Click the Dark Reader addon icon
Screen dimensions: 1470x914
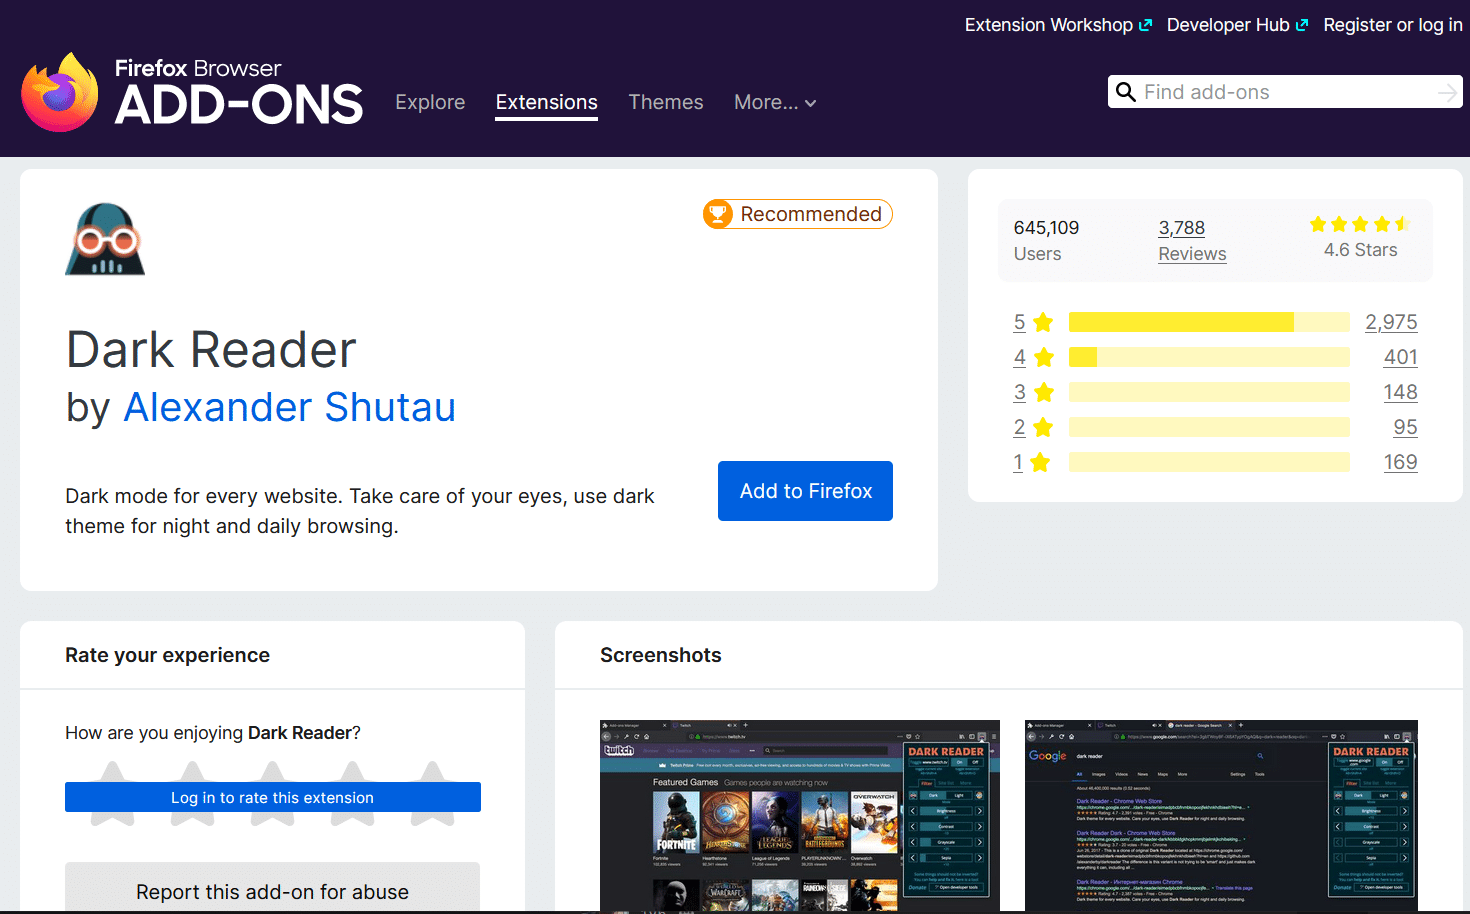coord(104,239)
